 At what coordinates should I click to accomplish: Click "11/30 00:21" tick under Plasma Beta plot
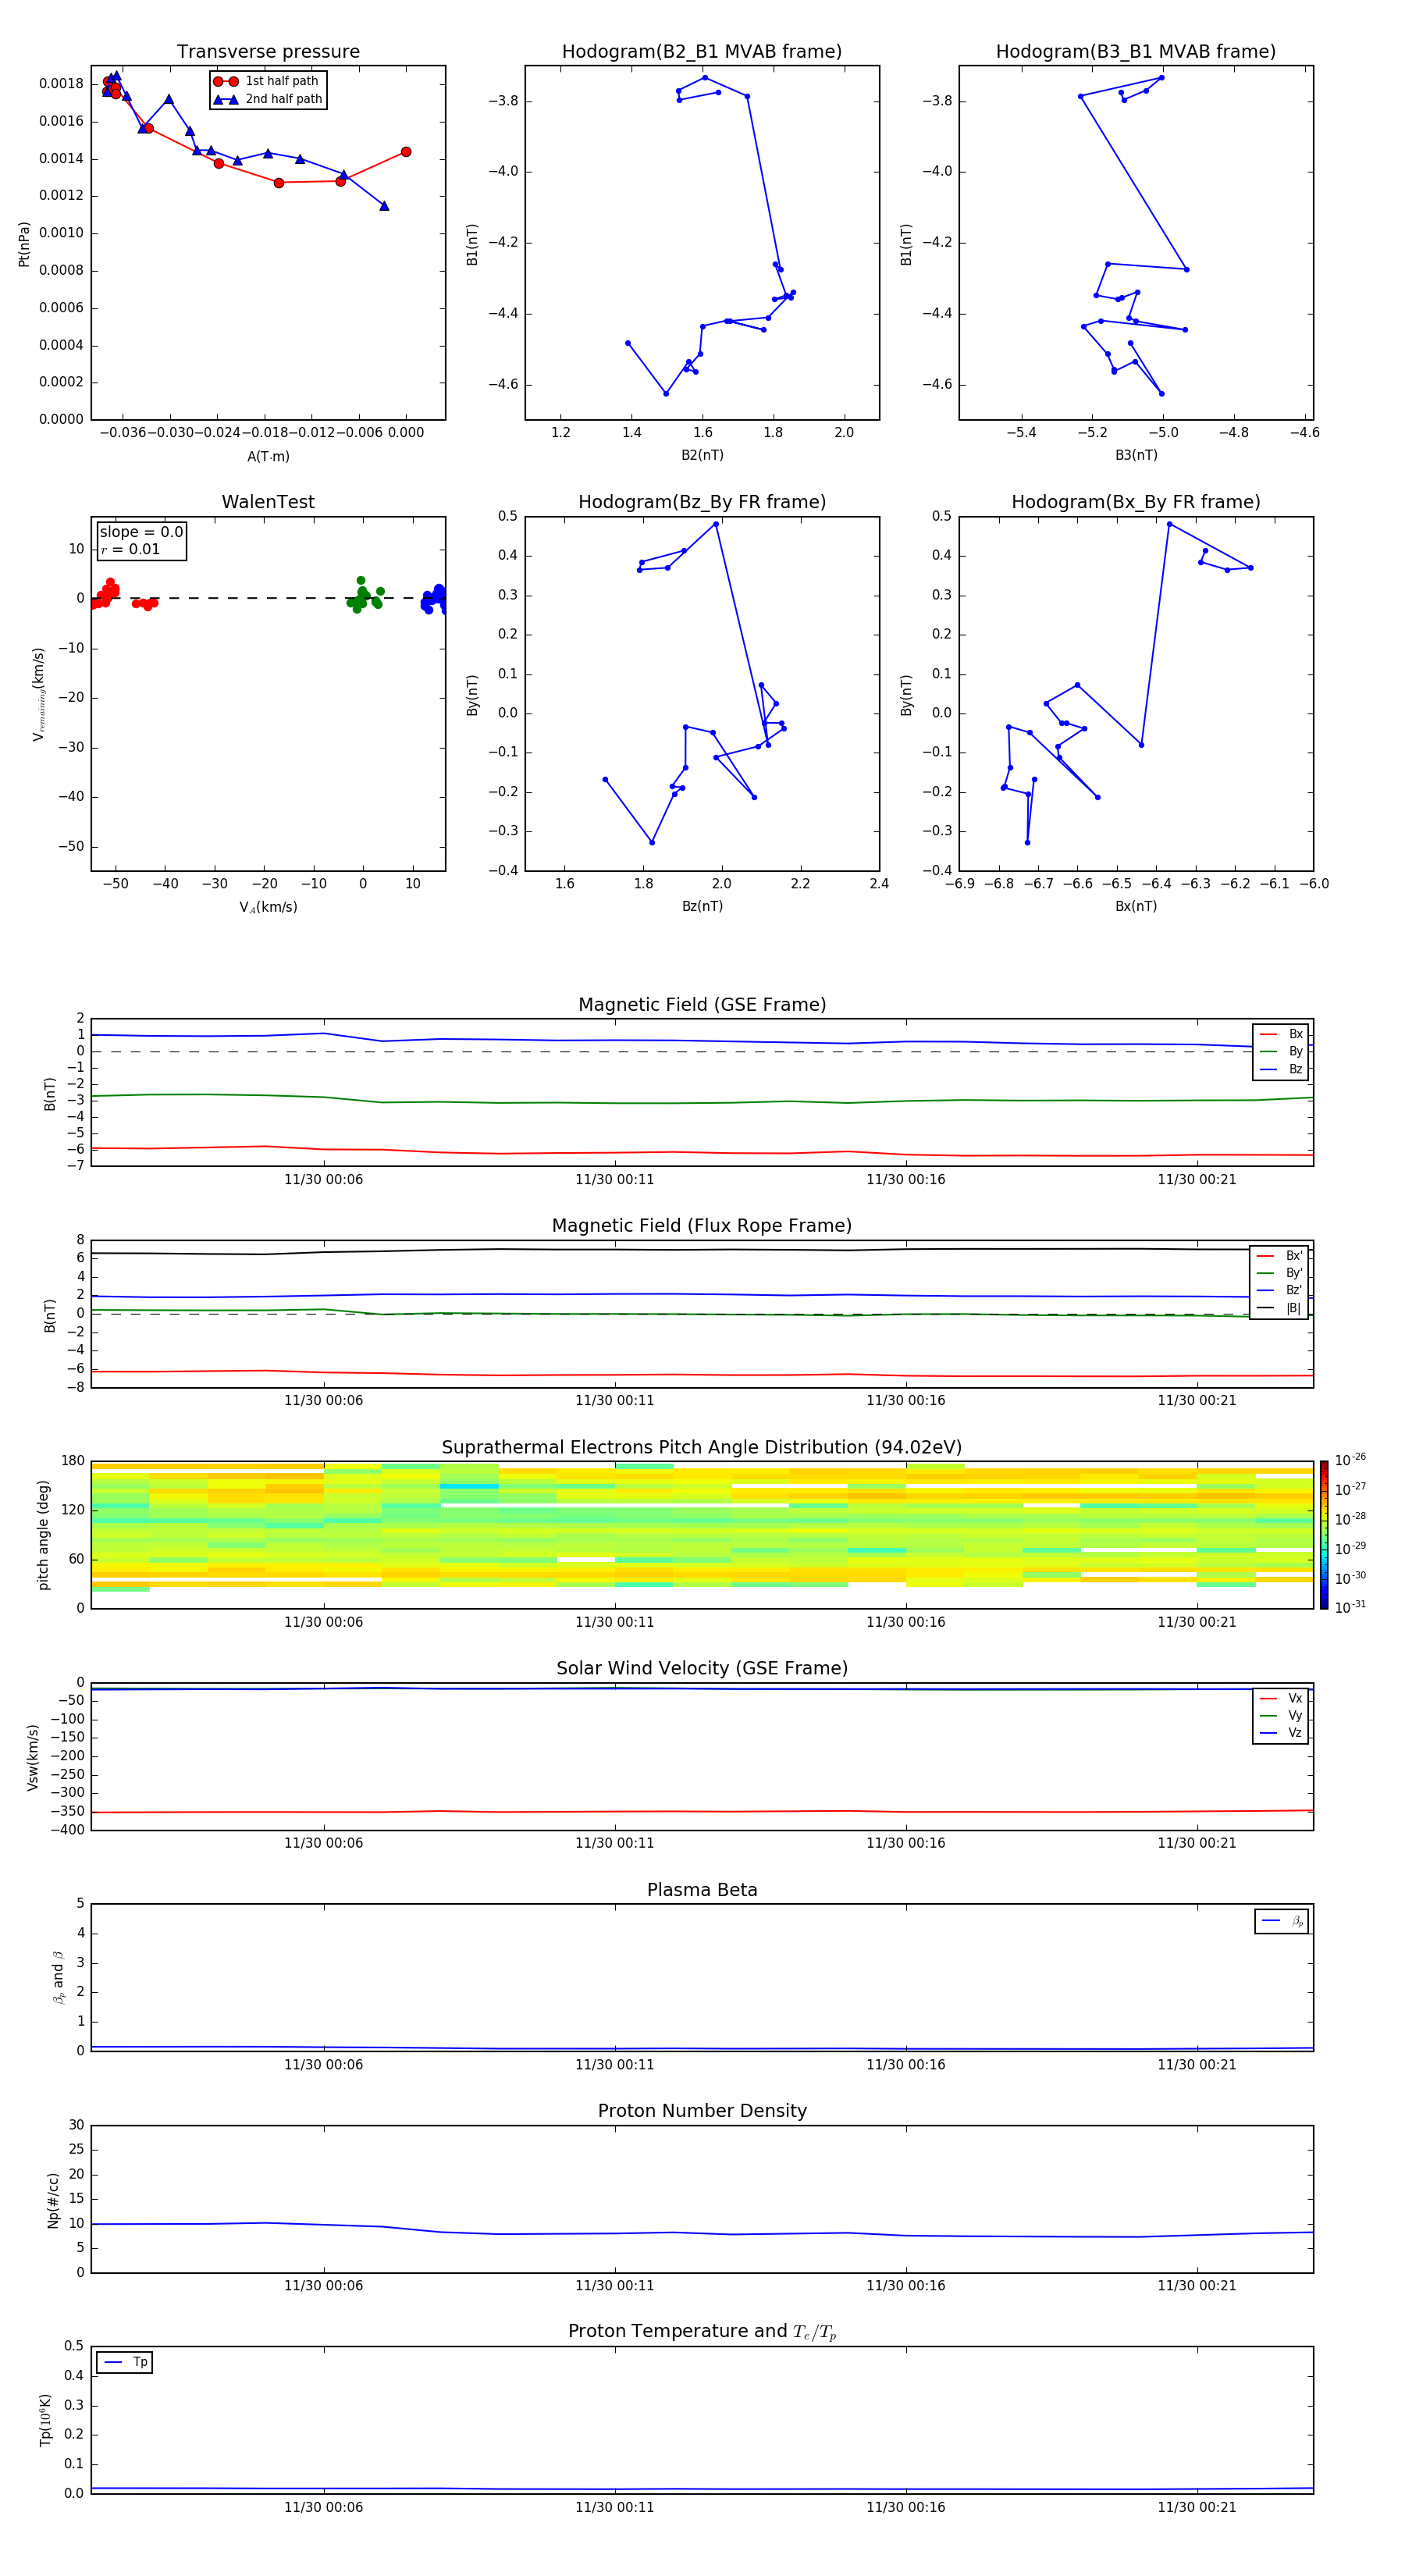(1197, 2065)
